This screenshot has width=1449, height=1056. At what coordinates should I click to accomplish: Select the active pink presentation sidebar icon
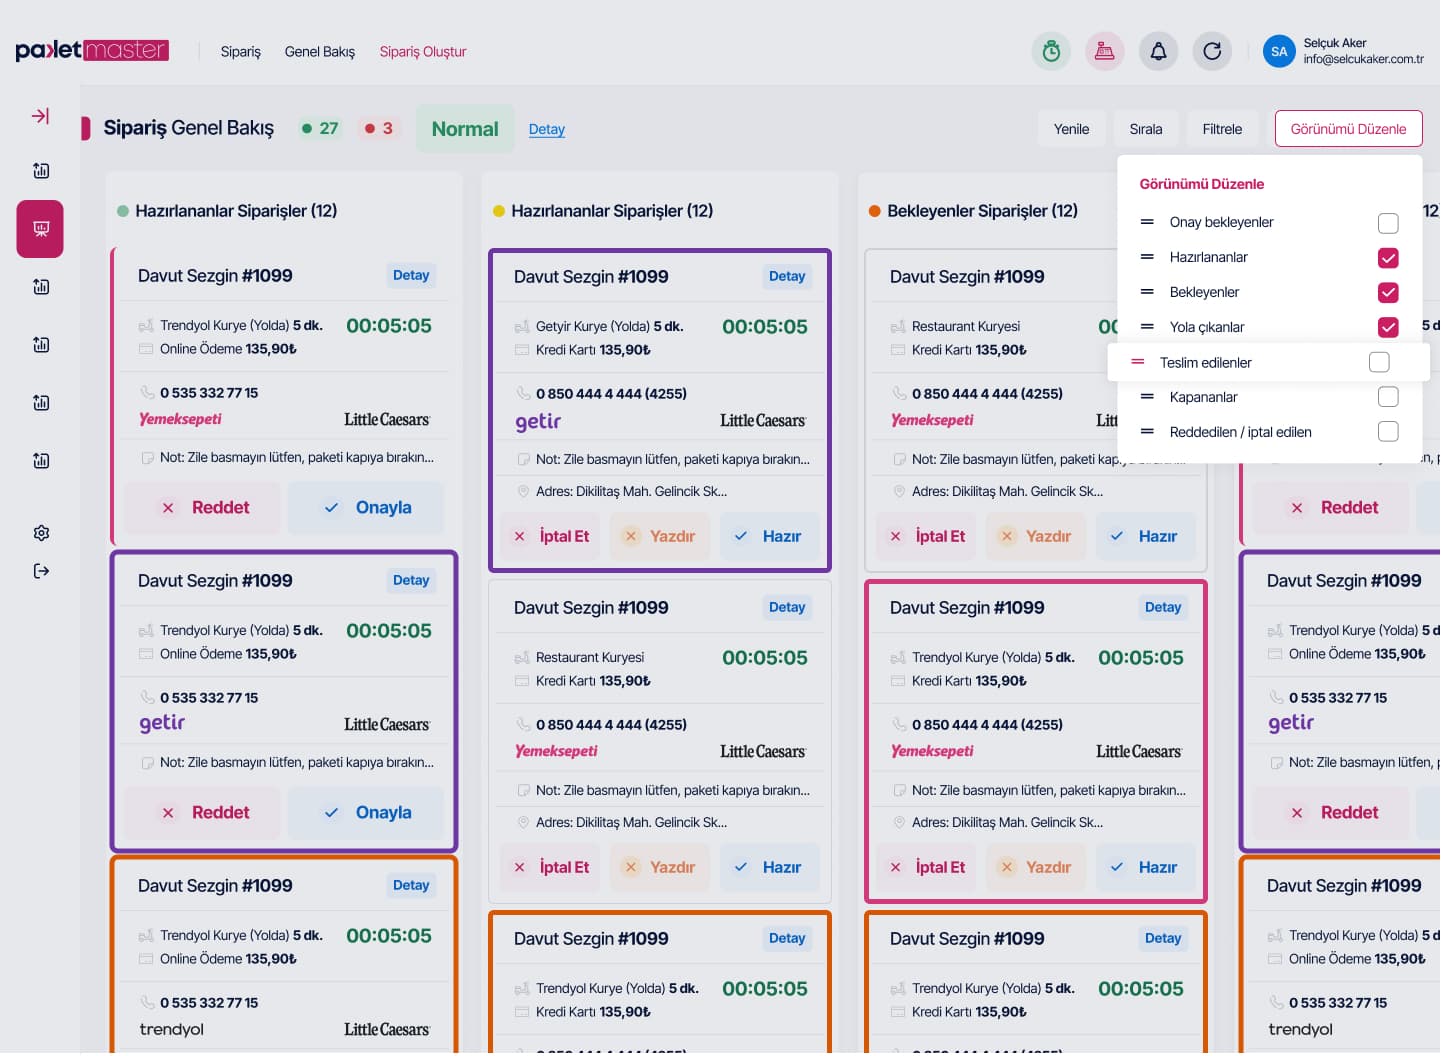(x=40, y=229)
